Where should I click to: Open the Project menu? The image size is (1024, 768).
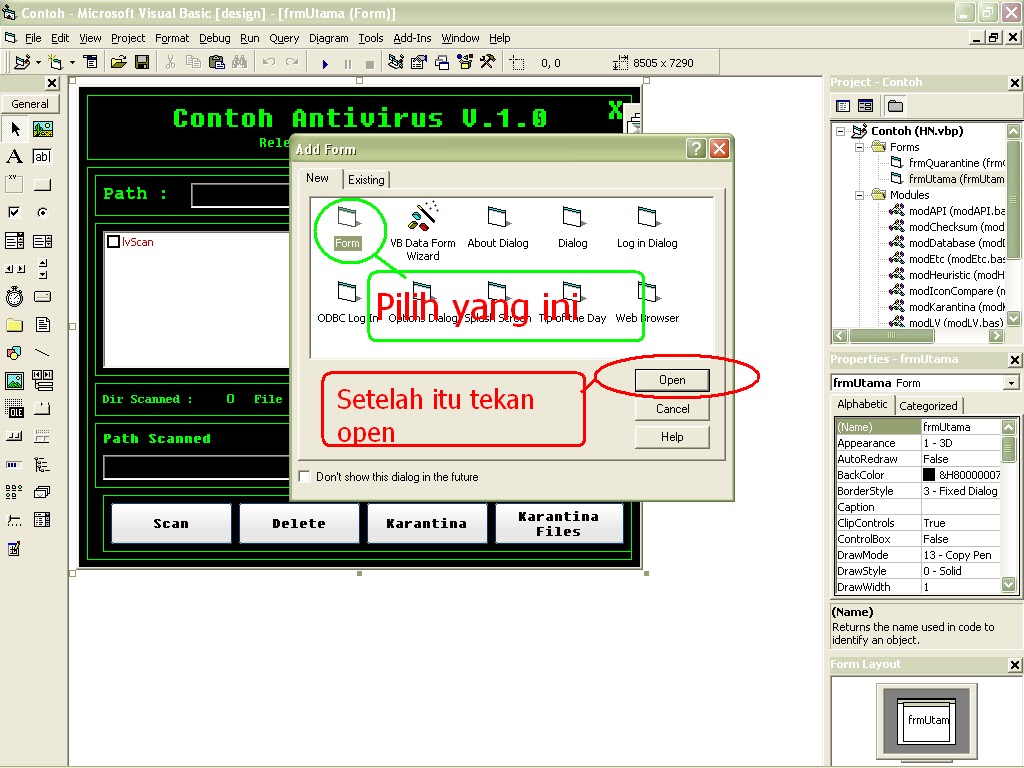[128, 38]
